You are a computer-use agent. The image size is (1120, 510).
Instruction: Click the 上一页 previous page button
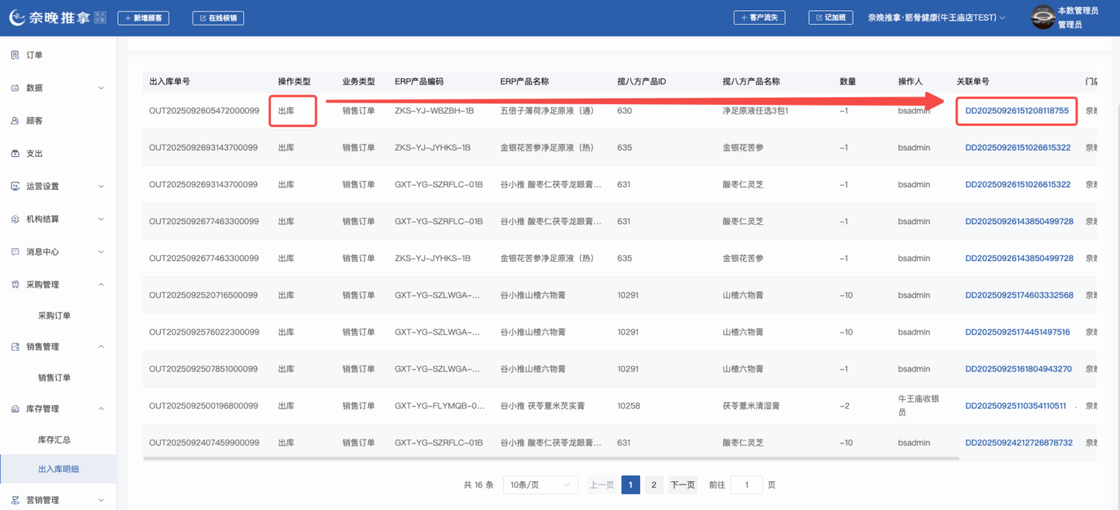pos(601,485)
